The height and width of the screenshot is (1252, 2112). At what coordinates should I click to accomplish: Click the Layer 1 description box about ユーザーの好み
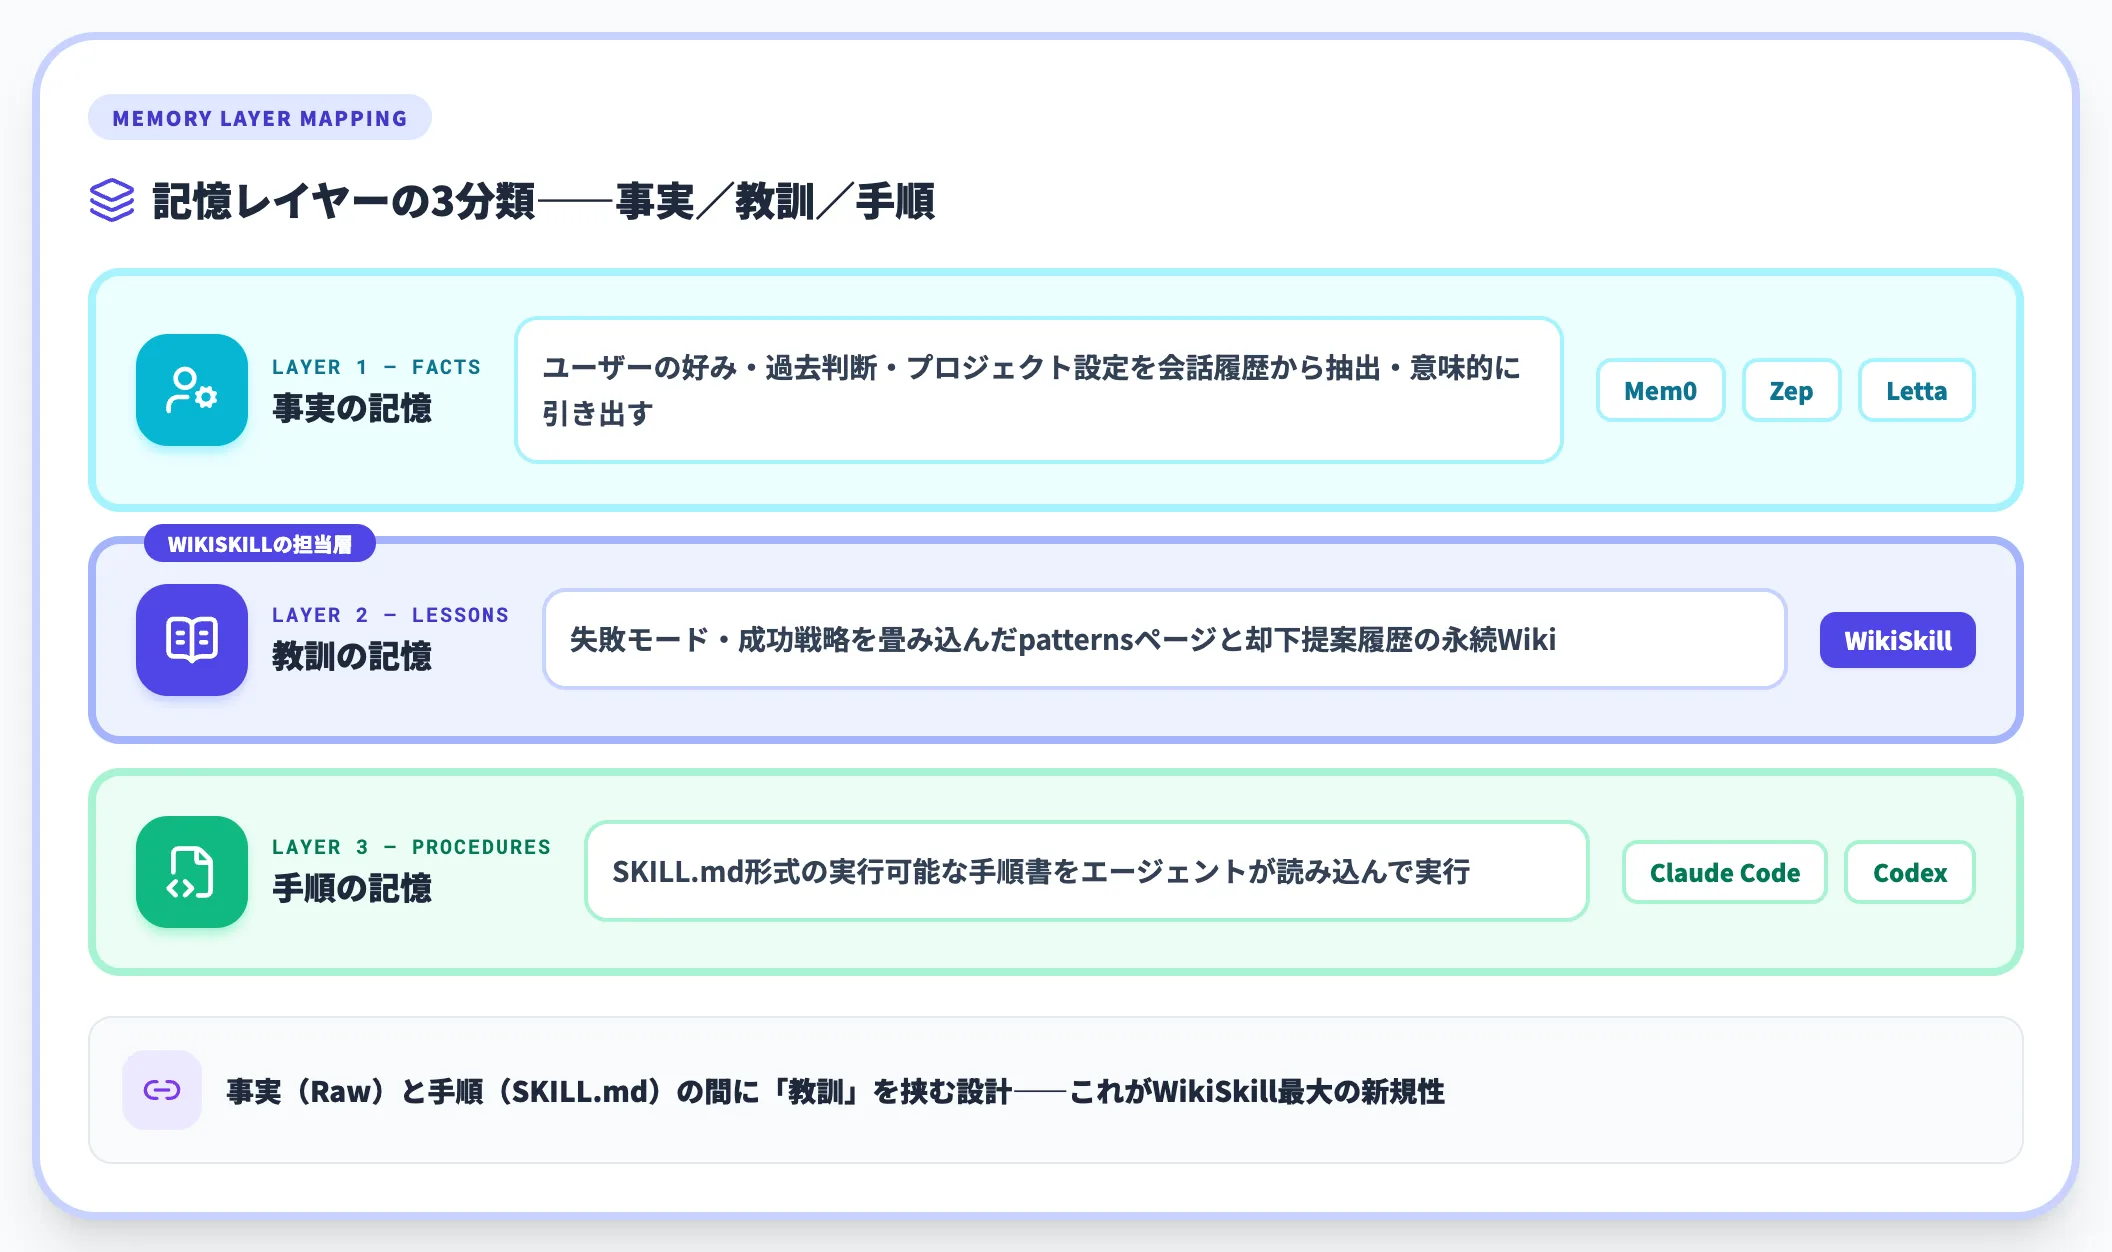click(1038, 390)
